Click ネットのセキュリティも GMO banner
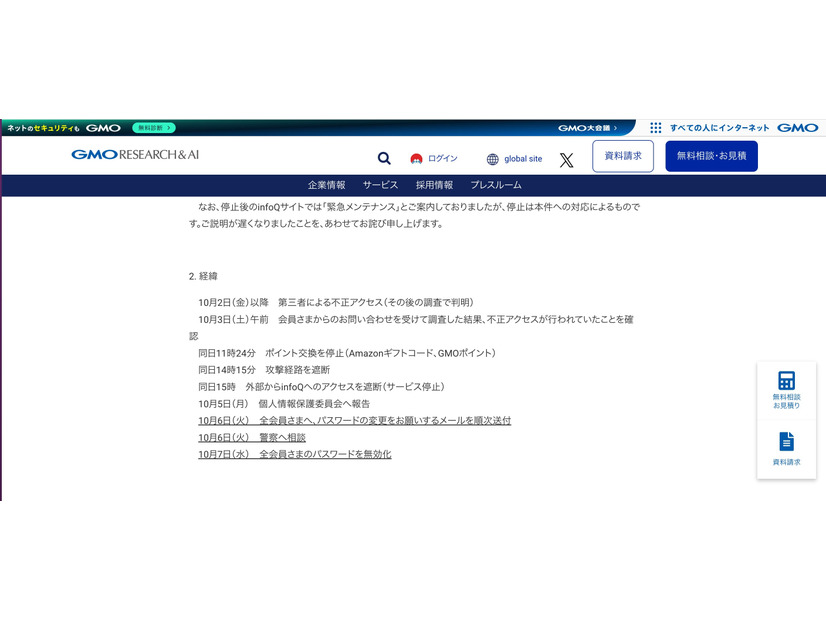The height and width of the screenshot is (620, 826). coord(64,128)
